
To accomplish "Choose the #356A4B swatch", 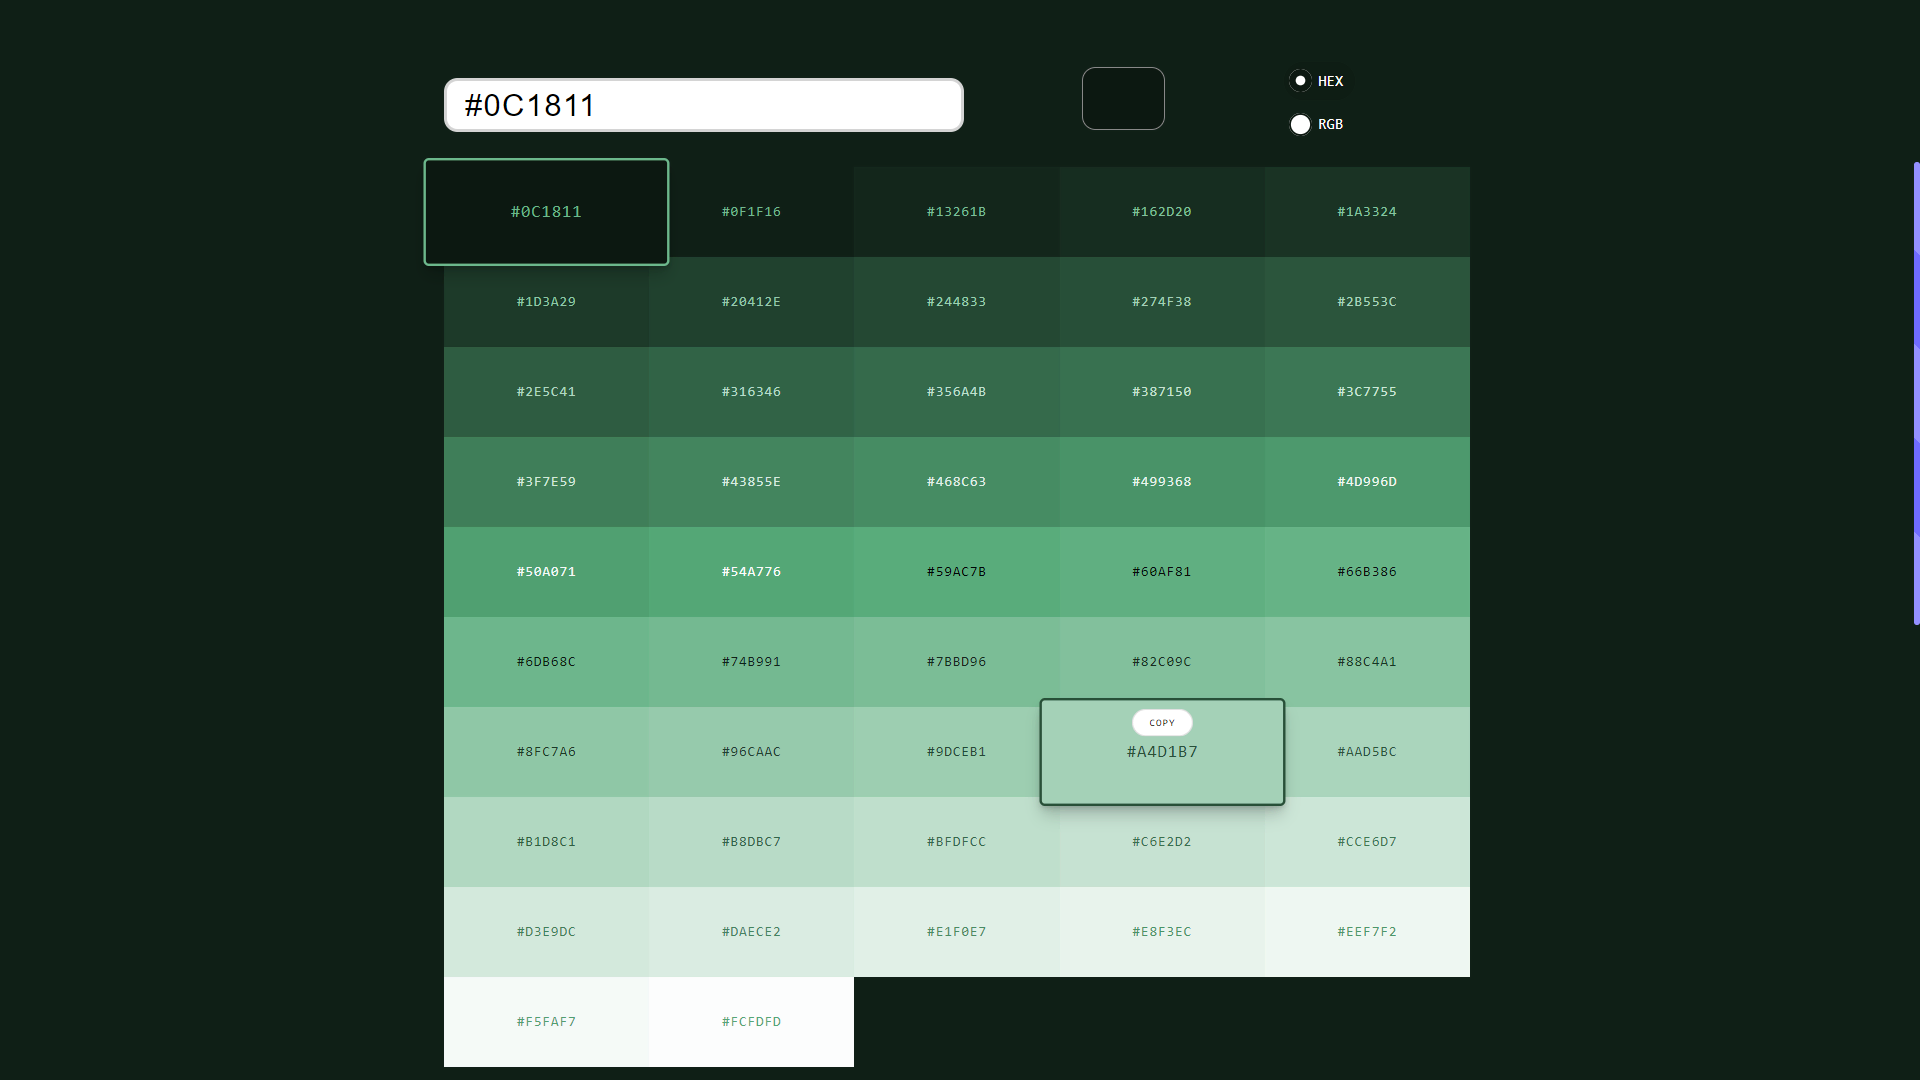I will [x=957, y=392].
